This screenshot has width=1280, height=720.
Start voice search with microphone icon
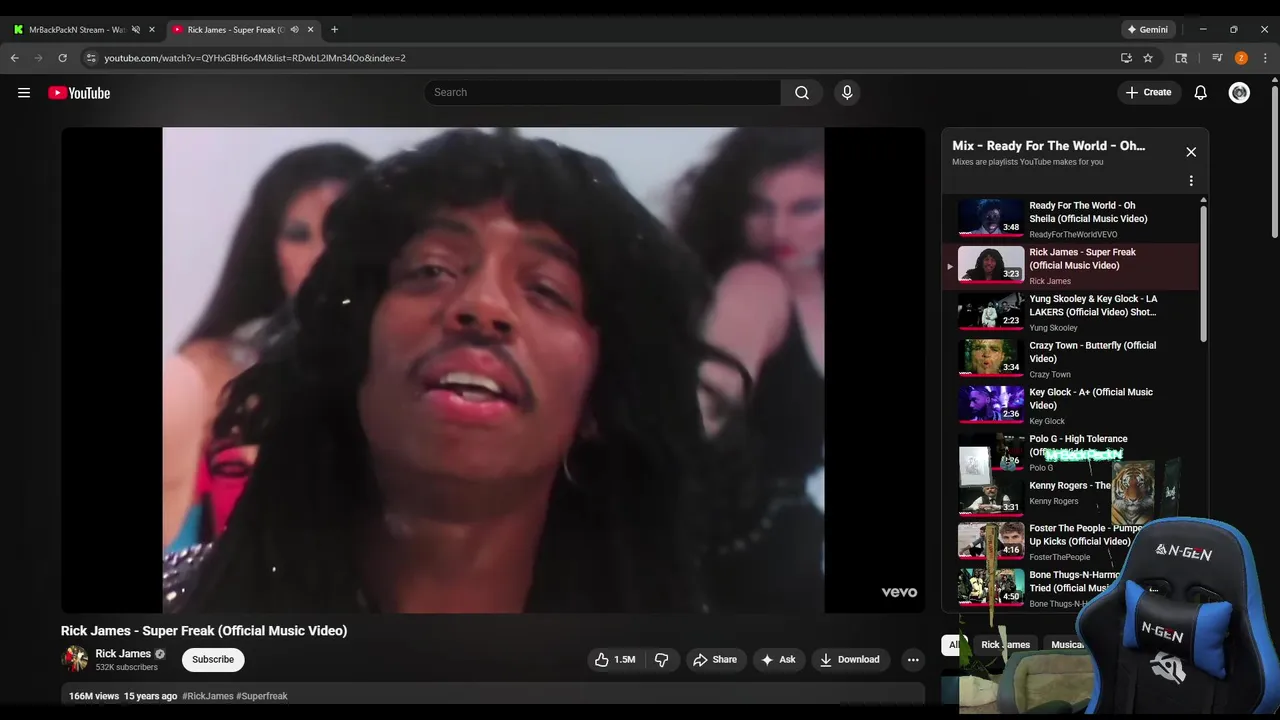coord(847,93)
